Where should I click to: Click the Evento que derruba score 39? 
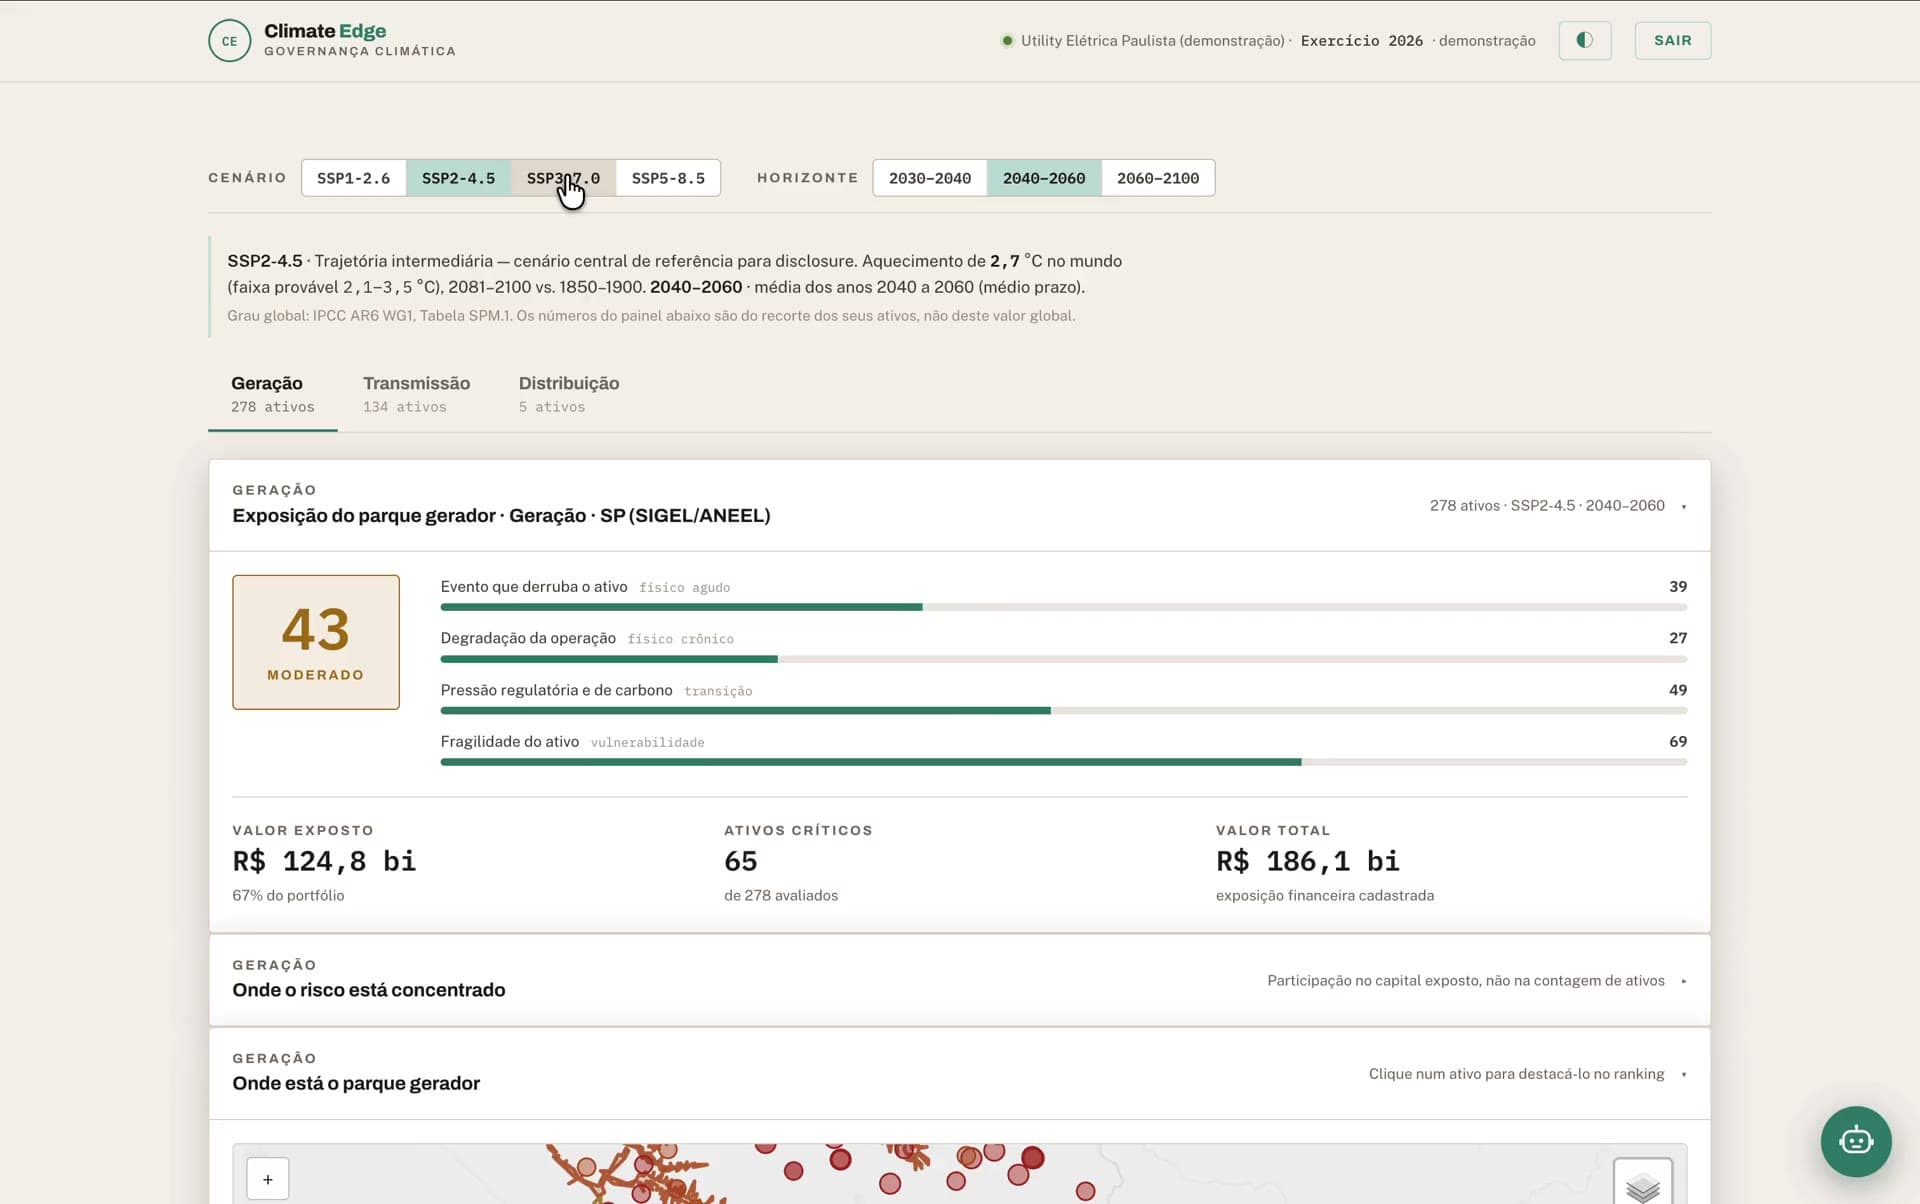(1678, 587)
